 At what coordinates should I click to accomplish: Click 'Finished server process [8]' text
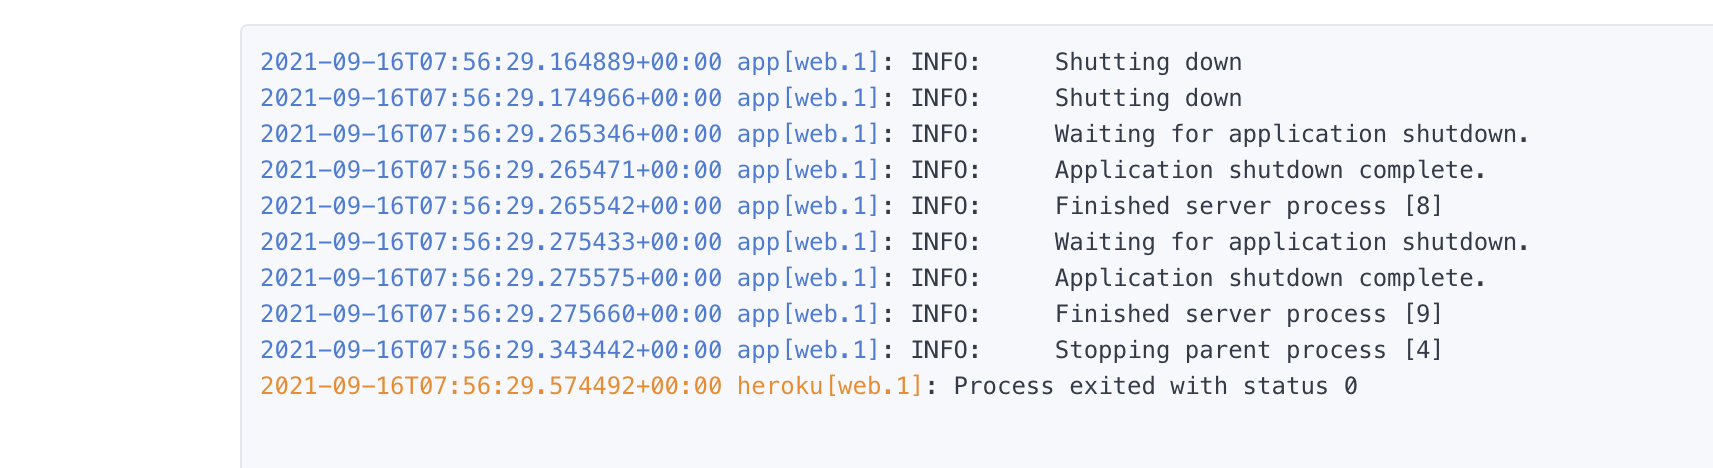click(1249, 206)
